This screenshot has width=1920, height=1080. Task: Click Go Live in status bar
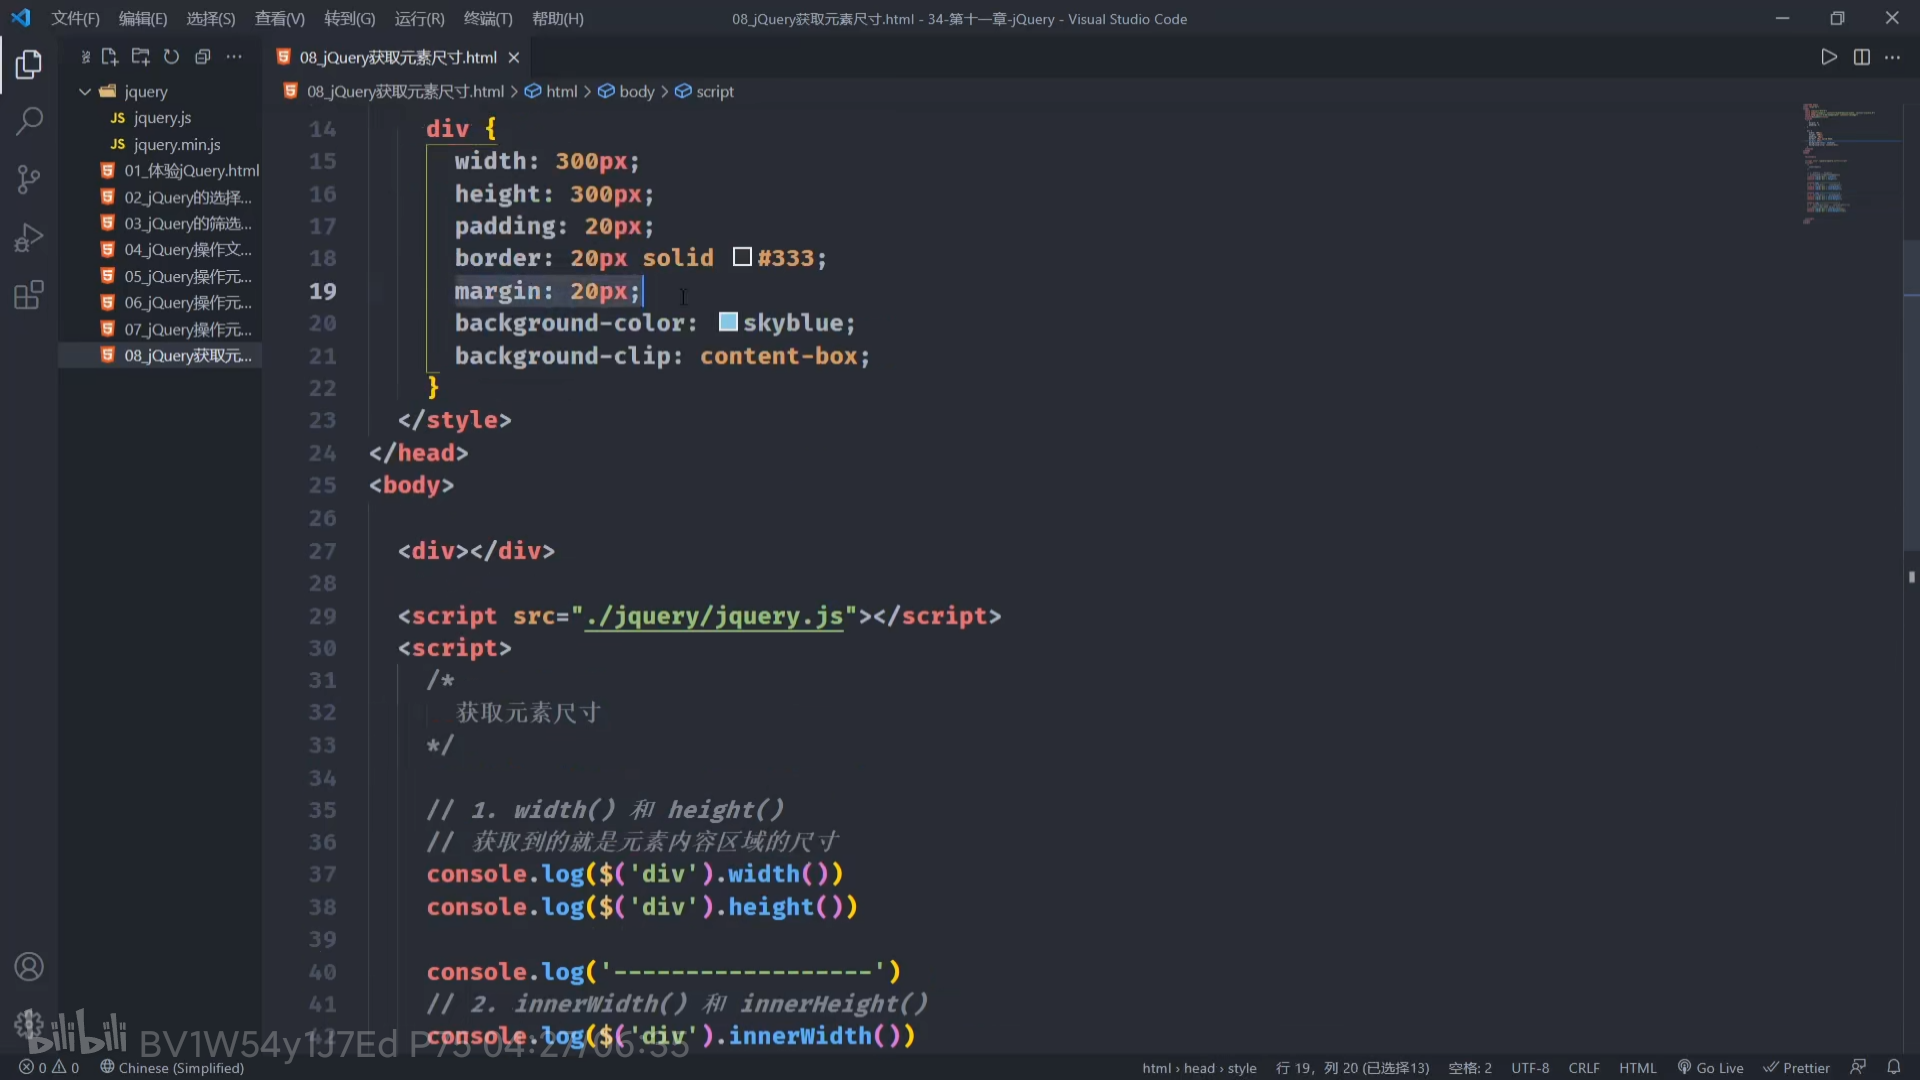(x=1710, y=1067)
